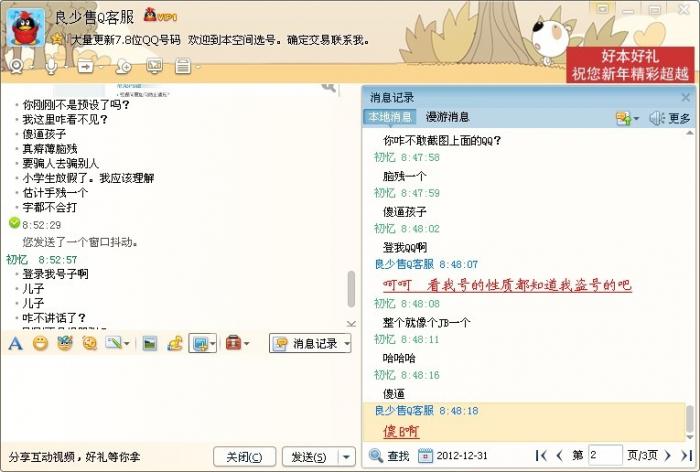The image size is (700, 472).
Task: Click the red underlined message starting 呵呵
Action: pyautogui.click(x=507, y=285)
